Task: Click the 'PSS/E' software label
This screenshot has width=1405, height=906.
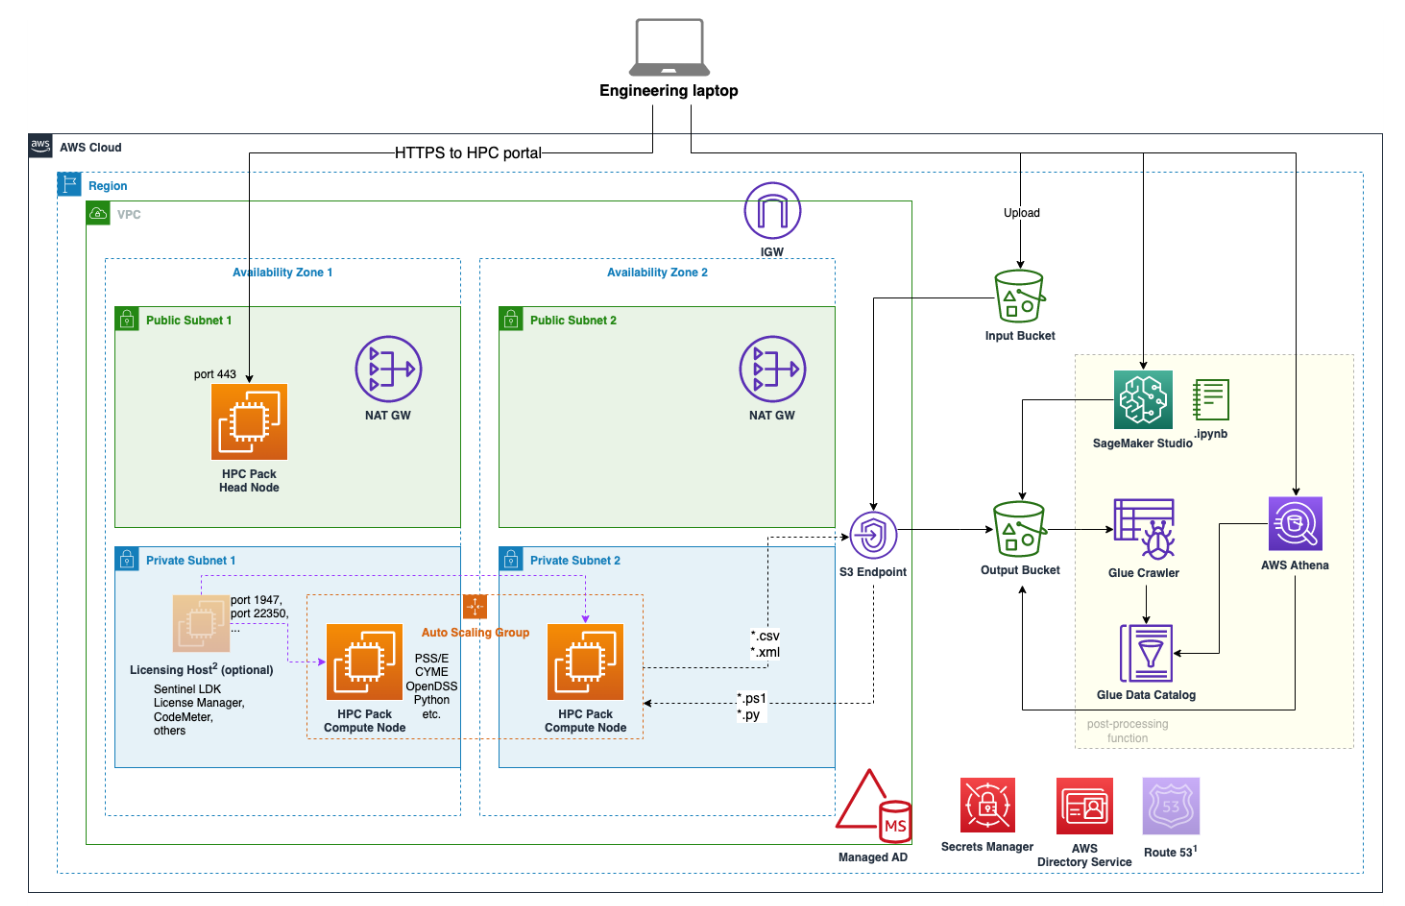Action: pos(432,658)
